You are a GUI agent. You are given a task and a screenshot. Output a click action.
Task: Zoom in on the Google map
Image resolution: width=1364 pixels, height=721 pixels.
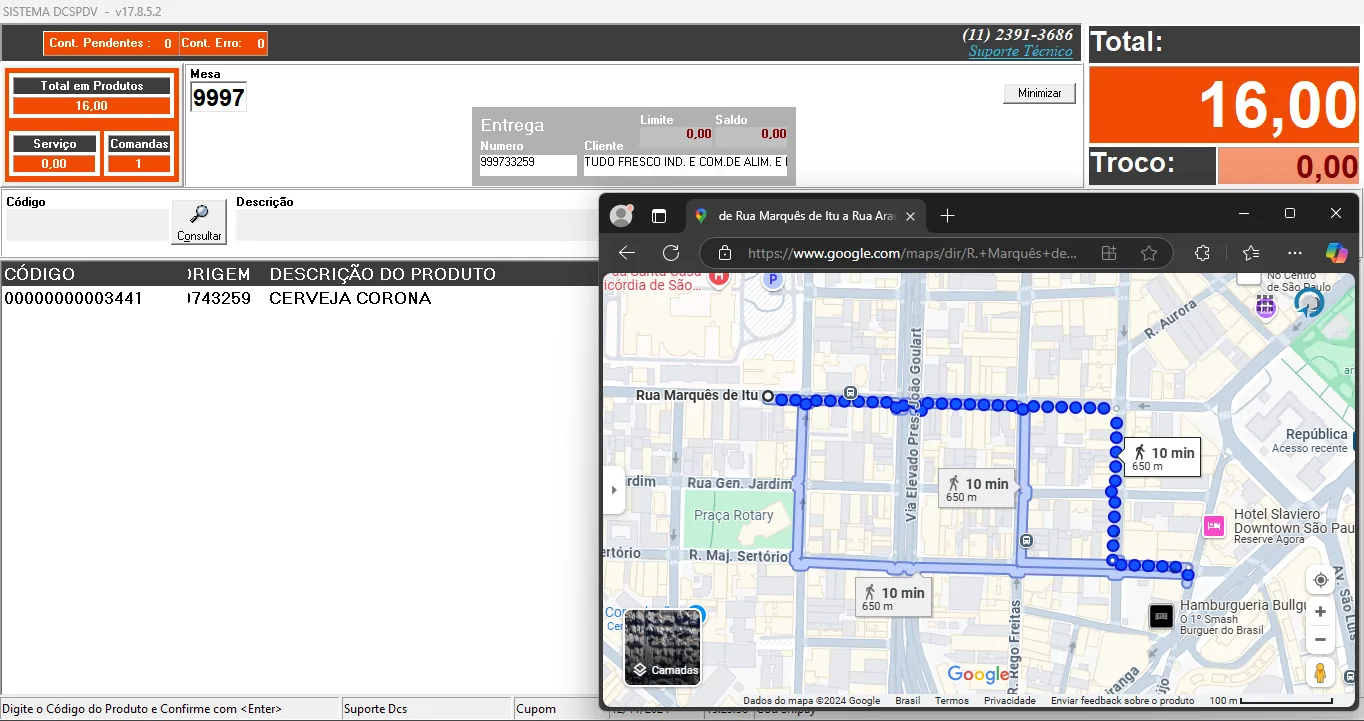[1320, 612]
